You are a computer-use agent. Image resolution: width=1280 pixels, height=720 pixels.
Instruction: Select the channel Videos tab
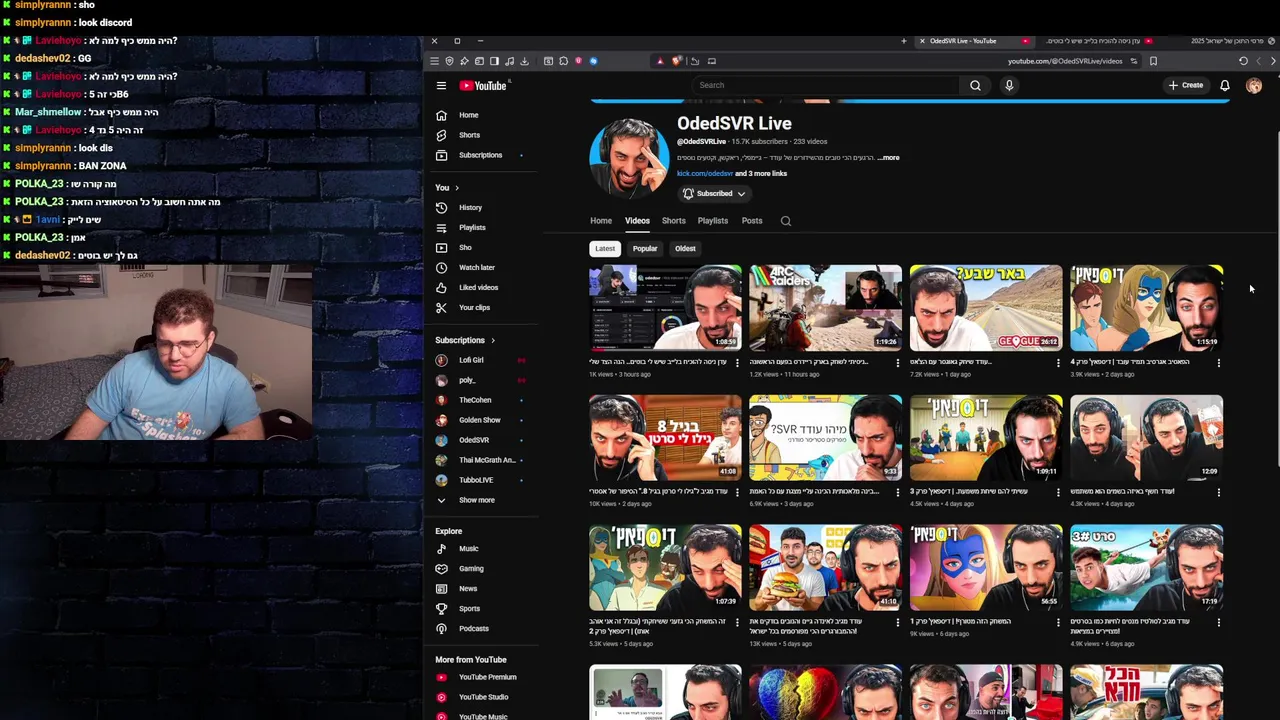coord(637,221)
